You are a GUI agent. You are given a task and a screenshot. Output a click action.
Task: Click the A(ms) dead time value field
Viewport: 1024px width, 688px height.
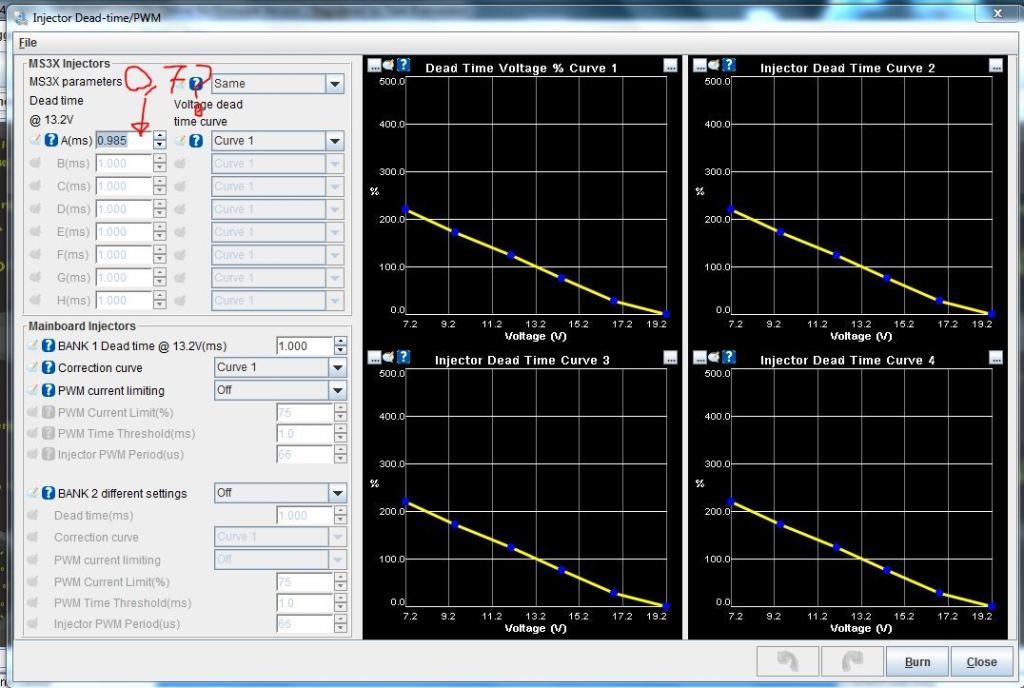124,140
